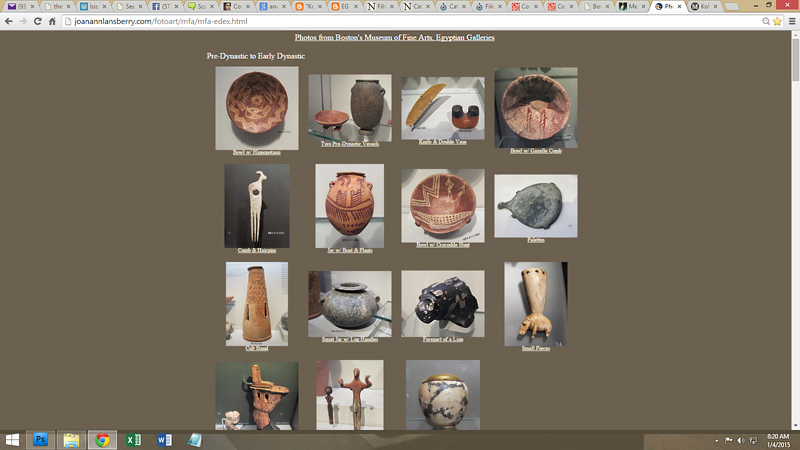Click the browser back arrow
800x450 pixels.
pos(8,20)
